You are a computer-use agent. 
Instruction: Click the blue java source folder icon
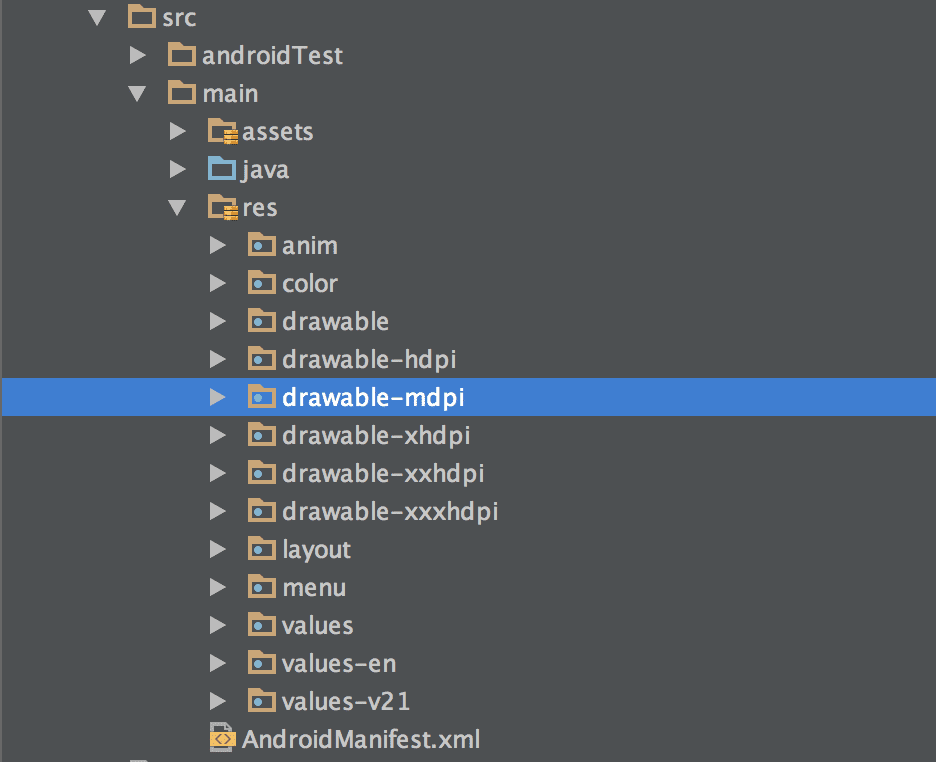222,169
